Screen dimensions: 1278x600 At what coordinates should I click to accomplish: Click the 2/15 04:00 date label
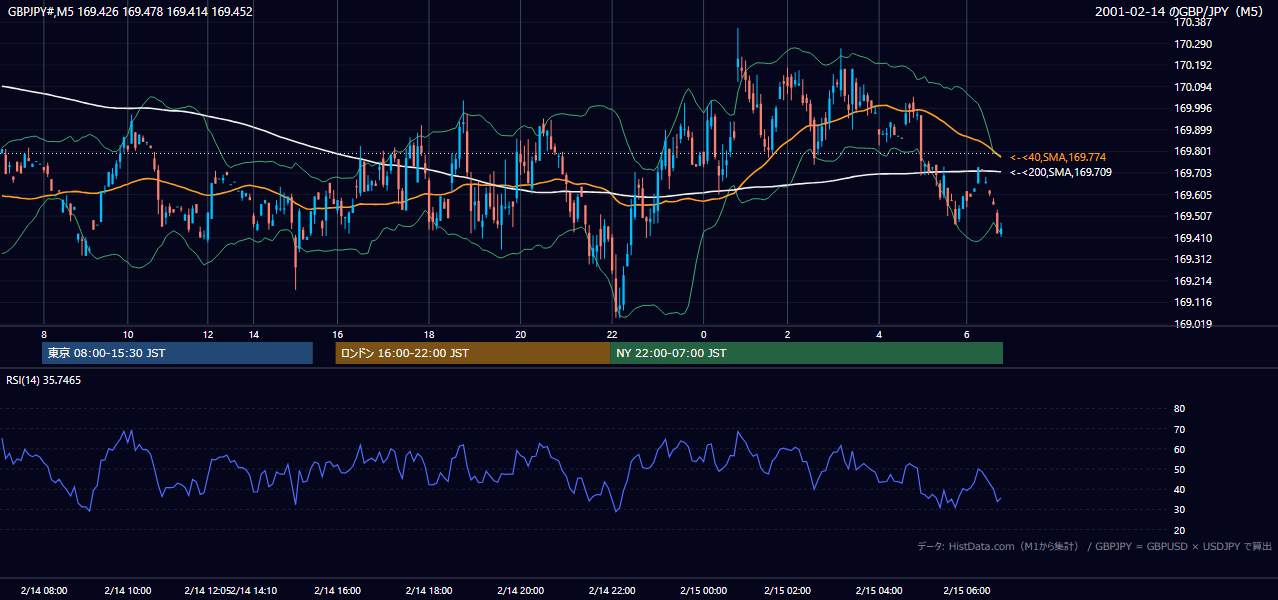(879, 590)
